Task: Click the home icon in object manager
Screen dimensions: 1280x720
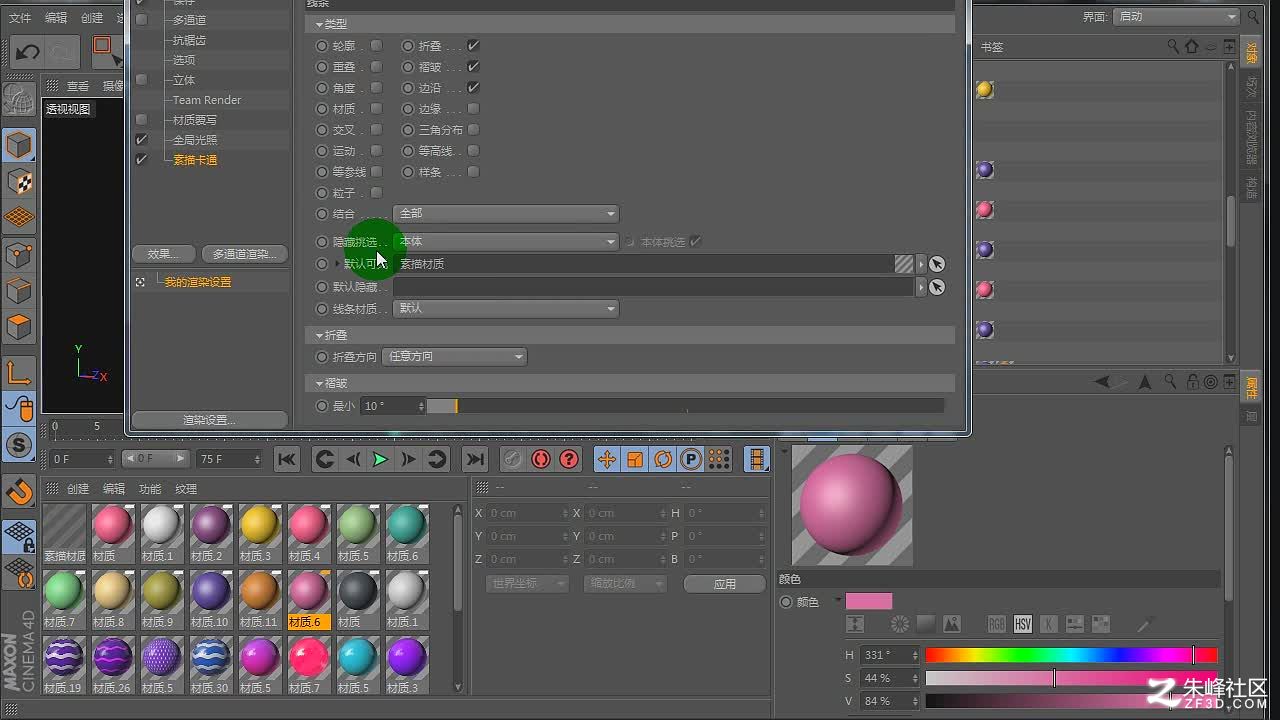Action: (1191, 46)
